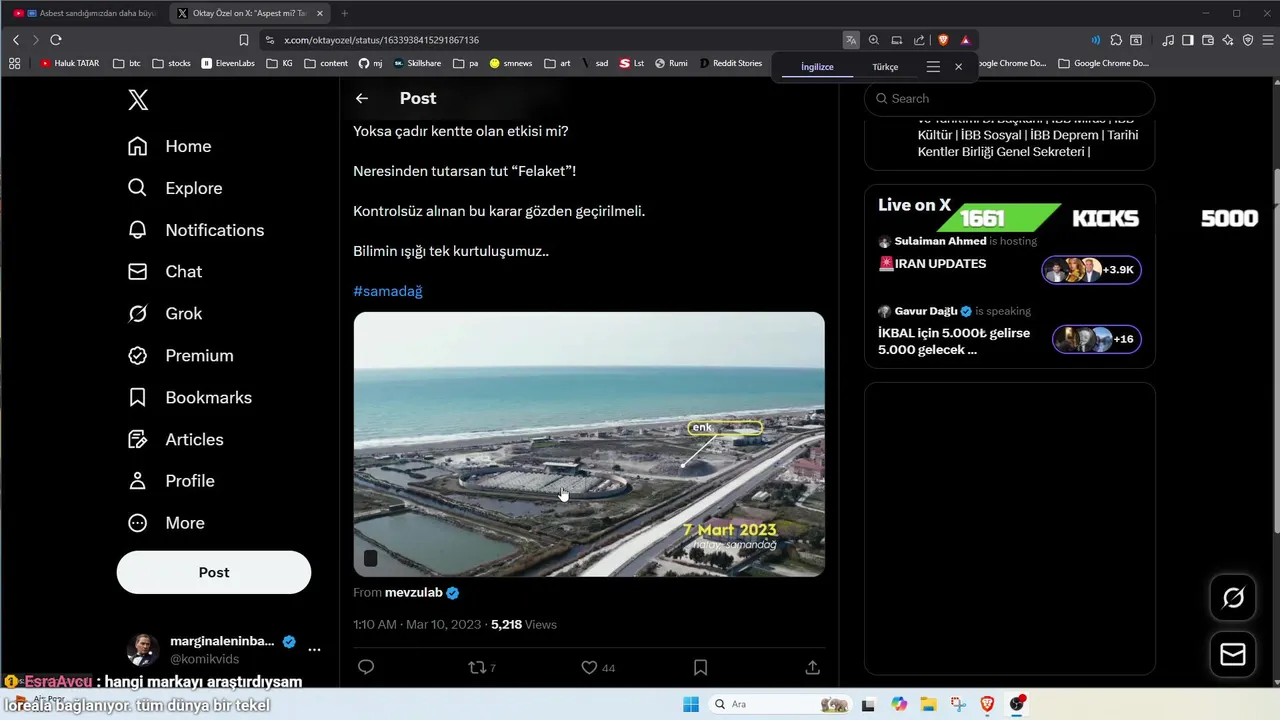
Task: Click the share icon under the post
Action: click(813, 667)
